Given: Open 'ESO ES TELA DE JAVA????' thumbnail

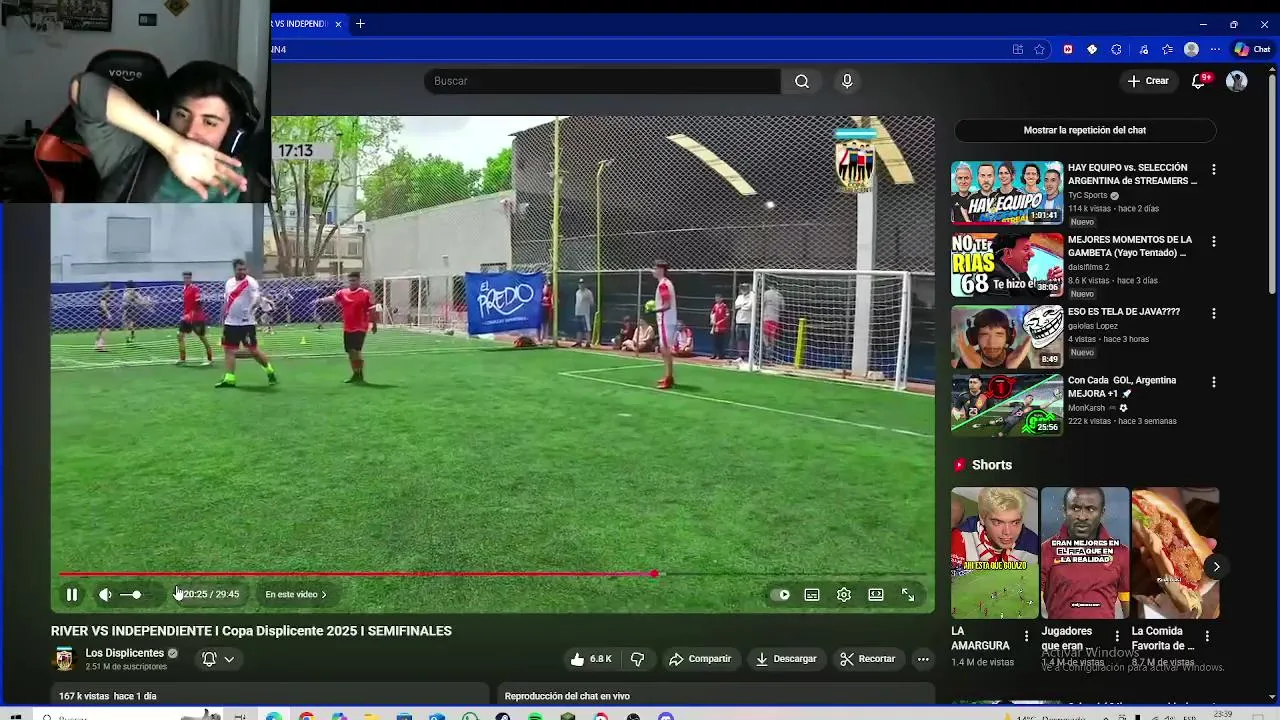Looking at the screenshot, I should coord(1007,336).
